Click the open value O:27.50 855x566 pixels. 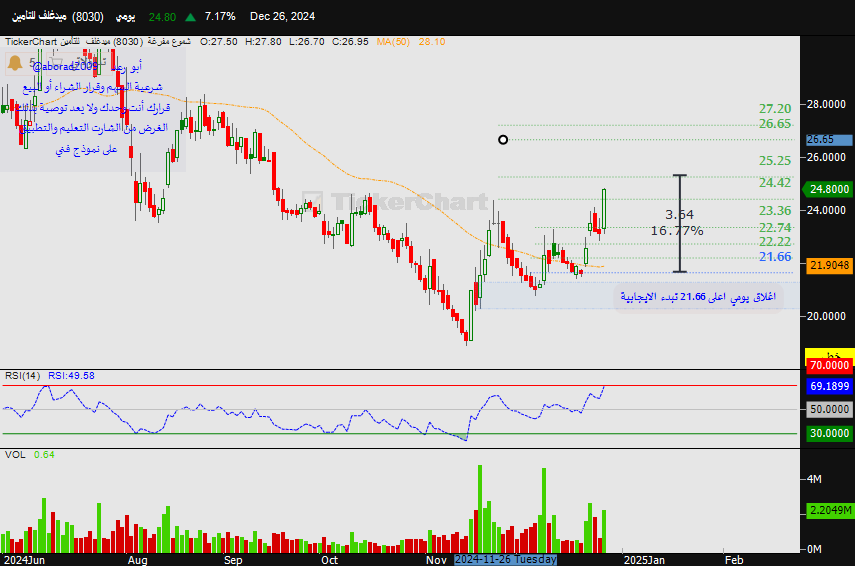tap(219, 41)
